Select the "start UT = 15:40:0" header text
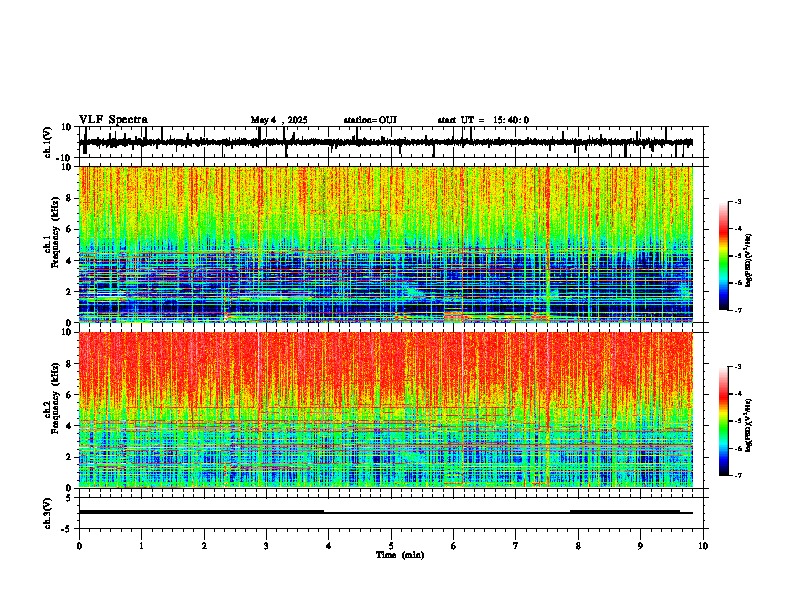Image resolution: width=792 pixels, height=612 pixels. pyautogui.click(x=483, y=120)
